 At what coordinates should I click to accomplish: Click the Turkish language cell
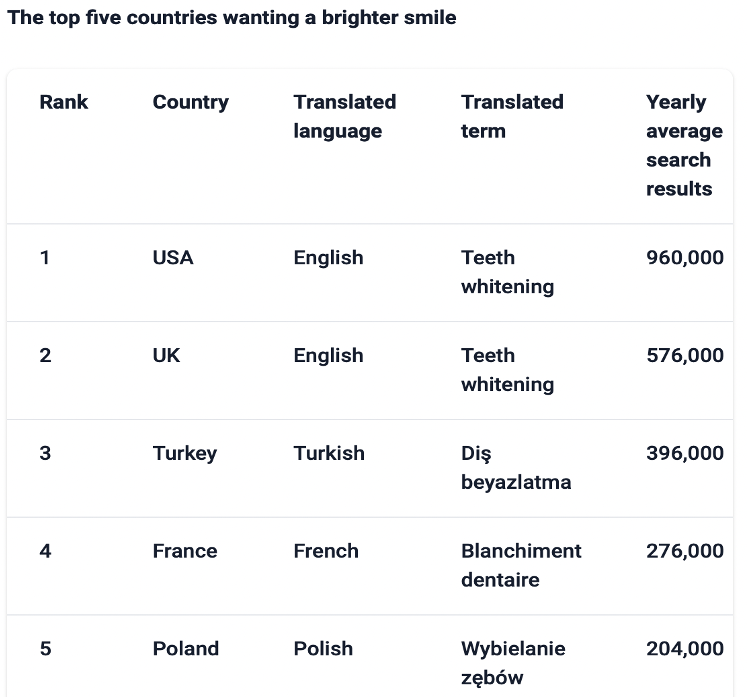[329, 453]
